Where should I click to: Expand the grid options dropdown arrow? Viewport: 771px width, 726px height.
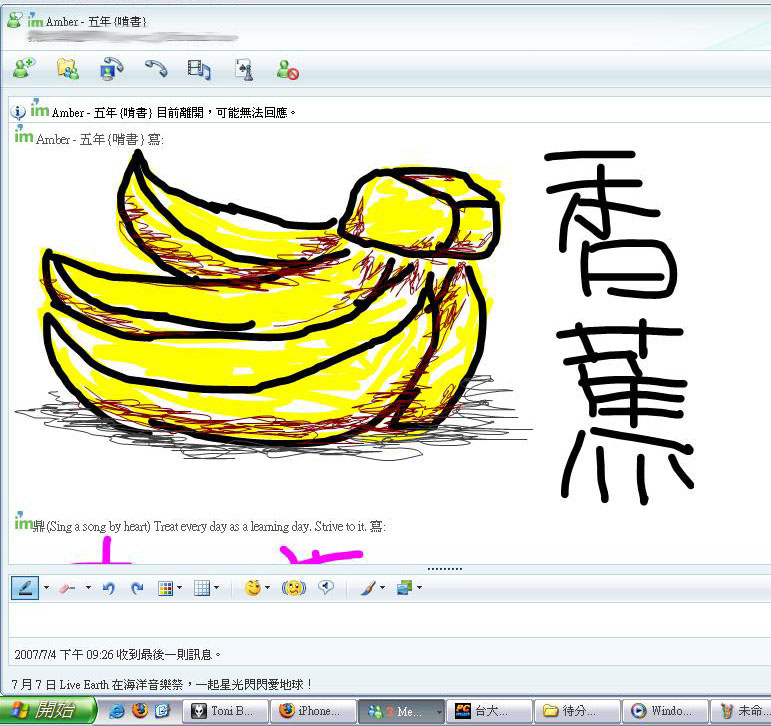(x=216, y=587)
